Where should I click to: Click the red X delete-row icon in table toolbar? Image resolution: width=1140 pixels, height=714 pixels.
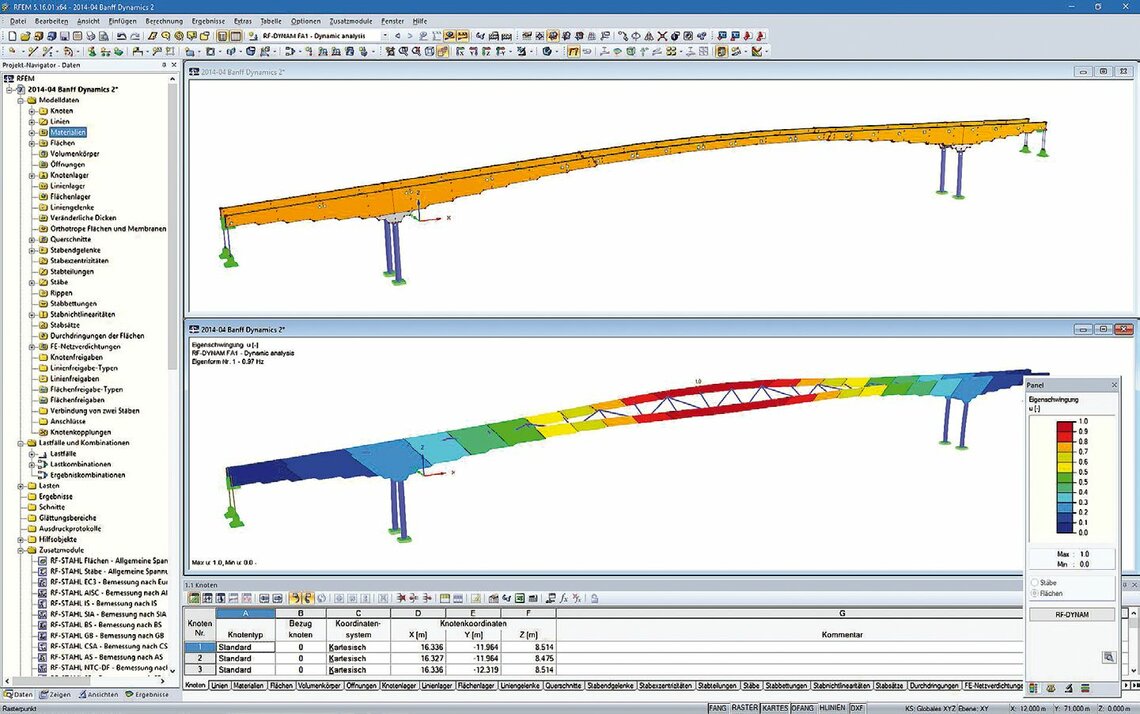(x=401, y=598)
